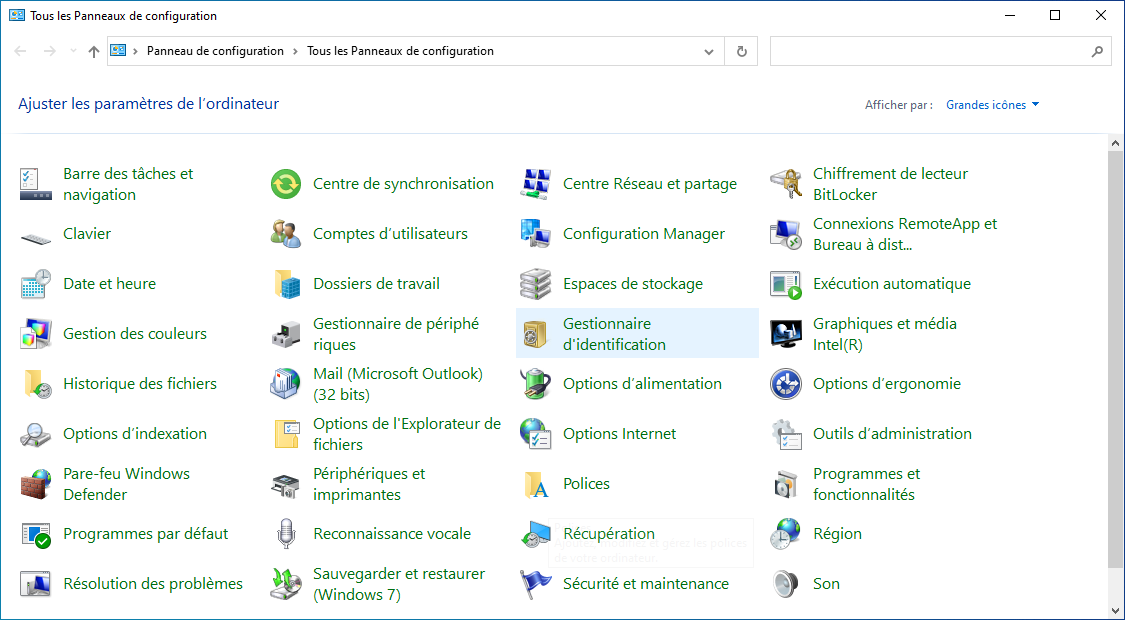Open Options de l'Explorateur de fichiers link

[407, 434]
